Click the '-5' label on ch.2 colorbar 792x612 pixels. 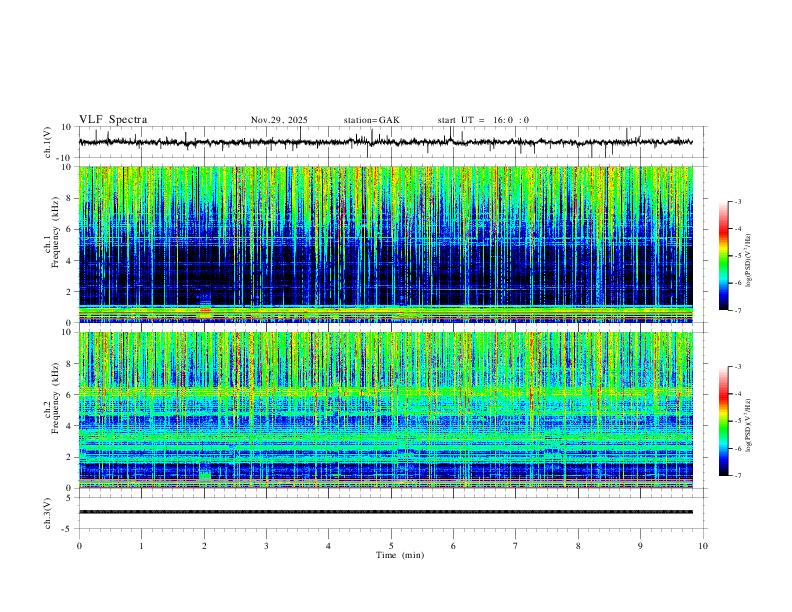(737, 421)
